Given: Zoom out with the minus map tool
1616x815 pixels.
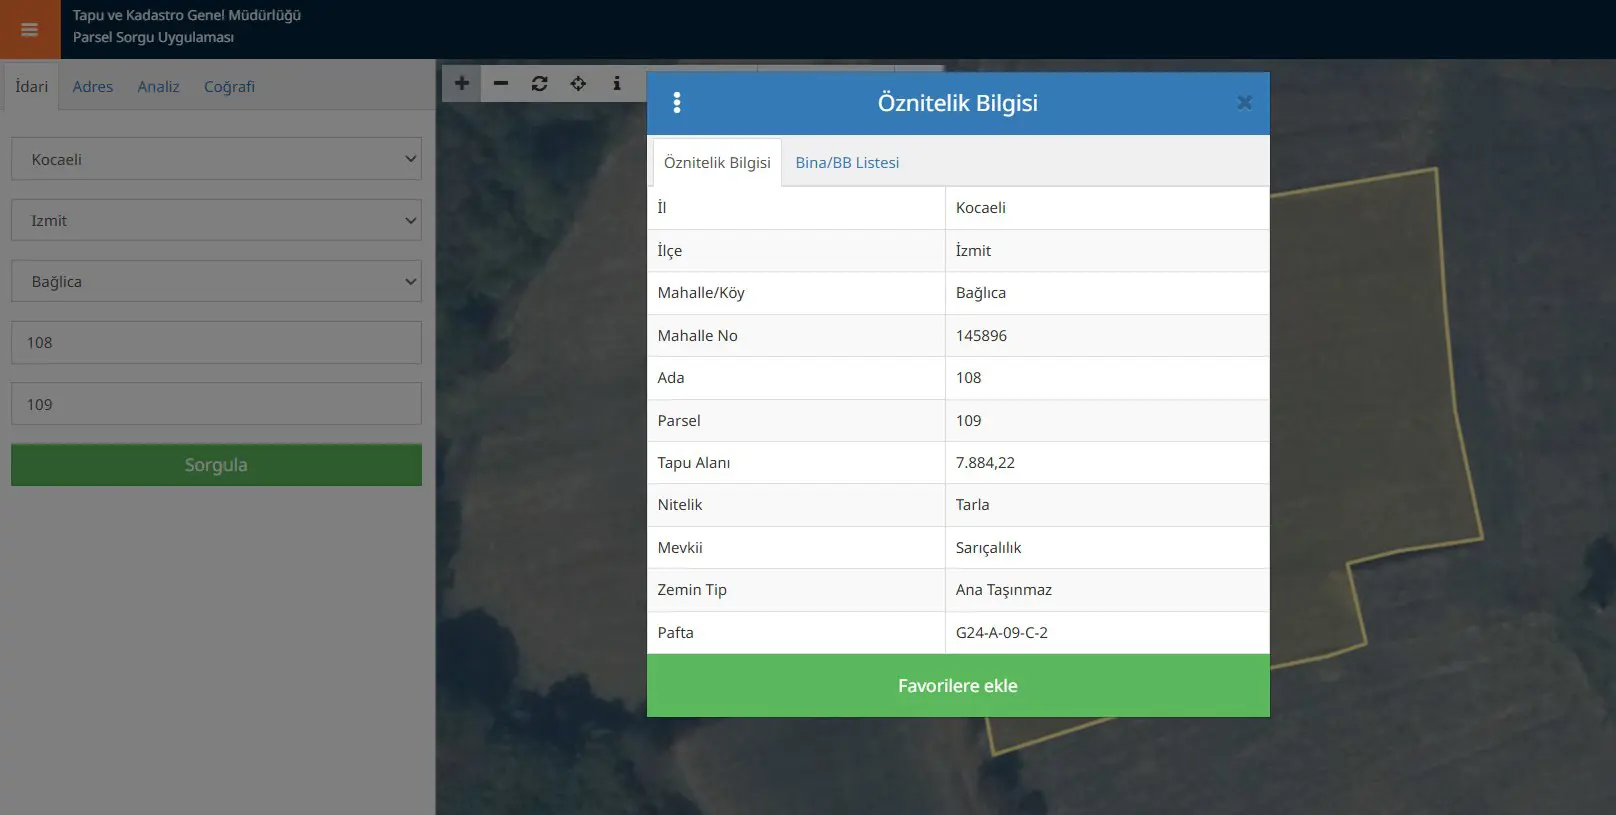Looking at the screenshot, I should [501, 83].
